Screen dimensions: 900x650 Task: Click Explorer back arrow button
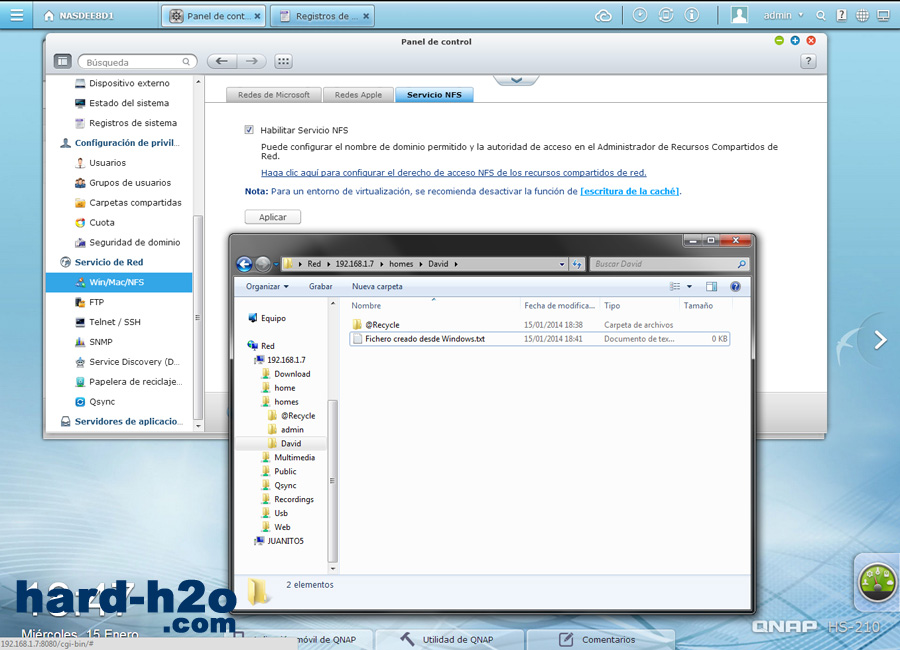click(244, 264)
